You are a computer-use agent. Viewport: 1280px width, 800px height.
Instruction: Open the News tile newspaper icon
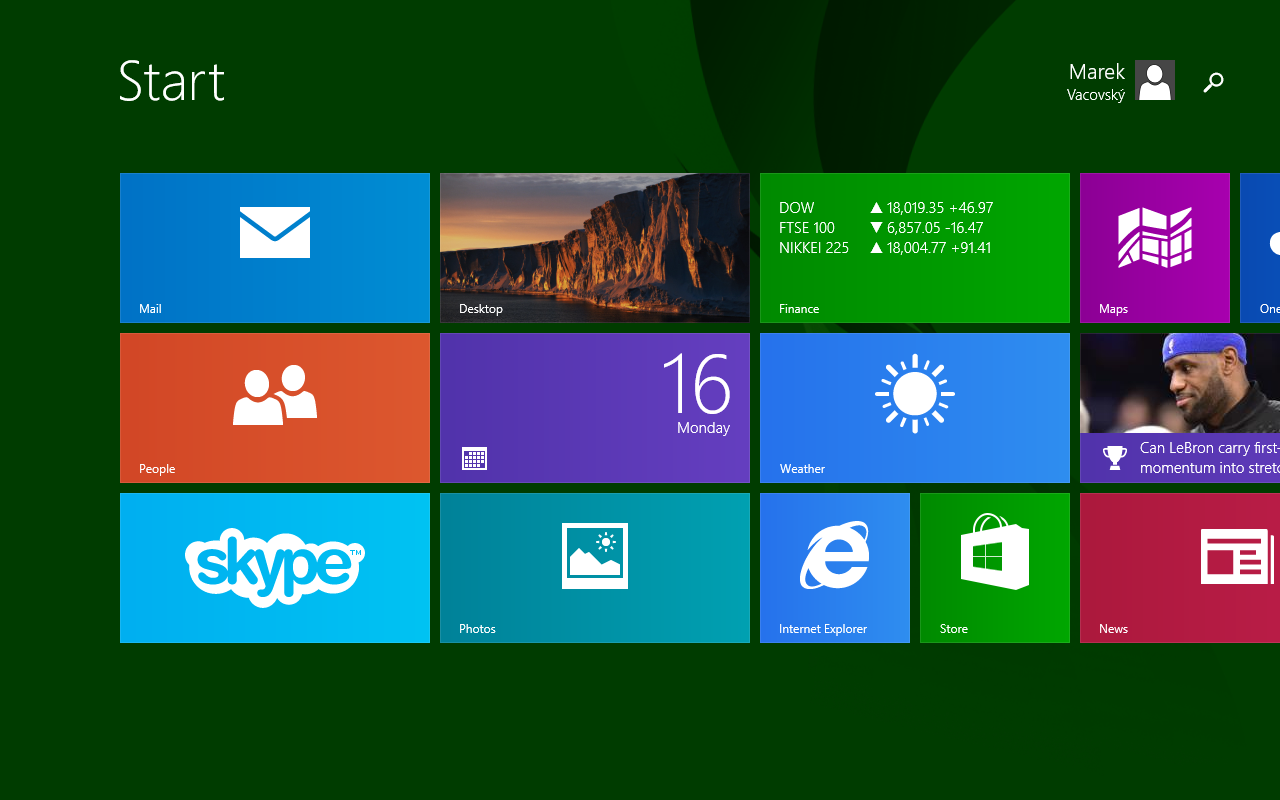click(x=1238, y=556)
